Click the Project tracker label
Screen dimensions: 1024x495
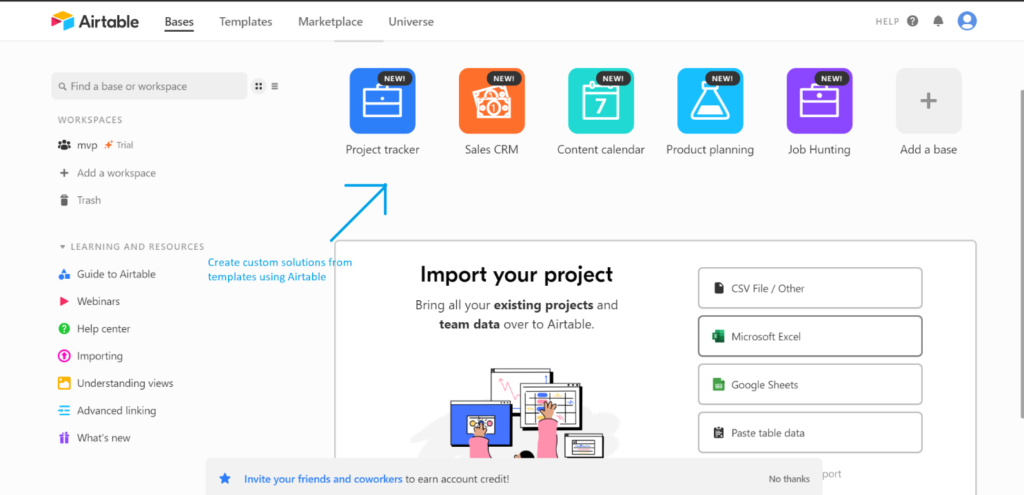pos(383,150)
